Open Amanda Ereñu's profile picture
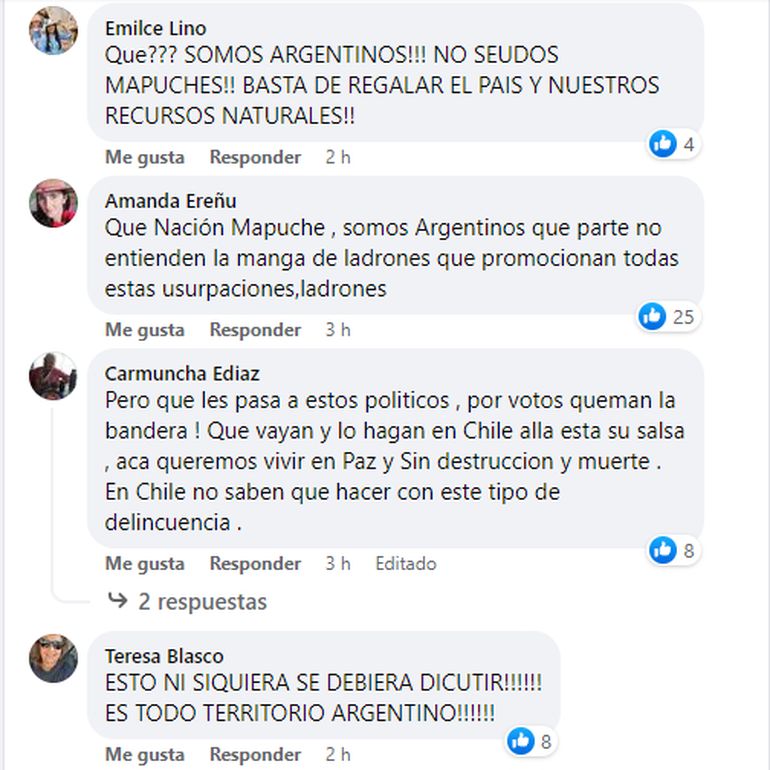 click(53, 203)
